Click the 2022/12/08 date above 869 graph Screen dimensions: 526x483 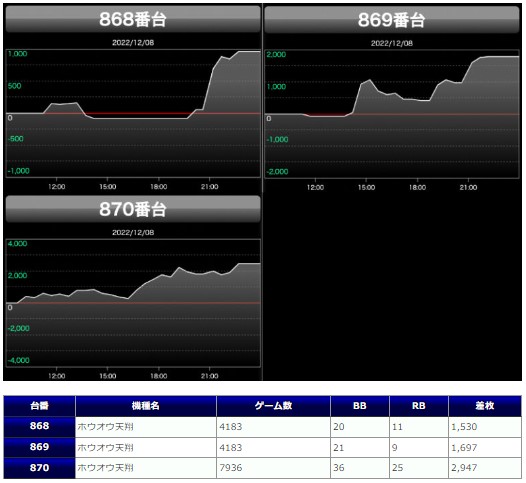coord(391,43)
